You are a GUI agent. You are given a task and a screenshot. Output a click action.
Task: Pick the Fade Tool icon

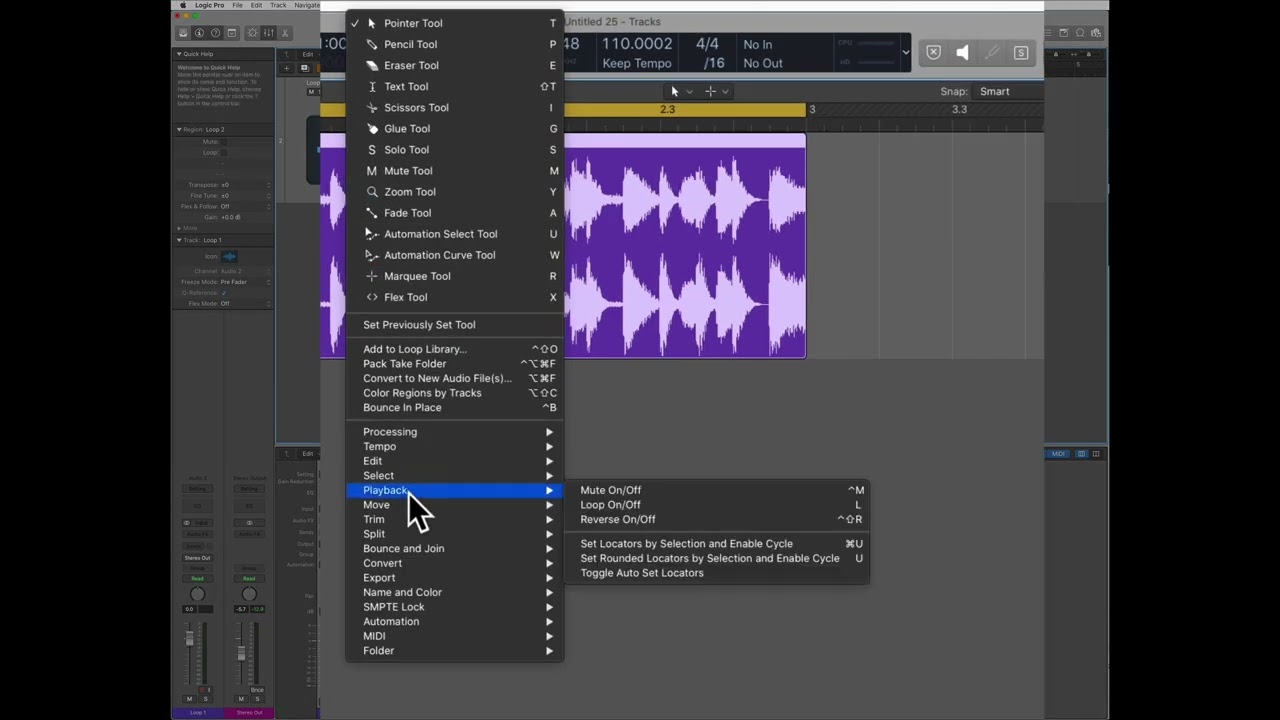click(372, 213)
